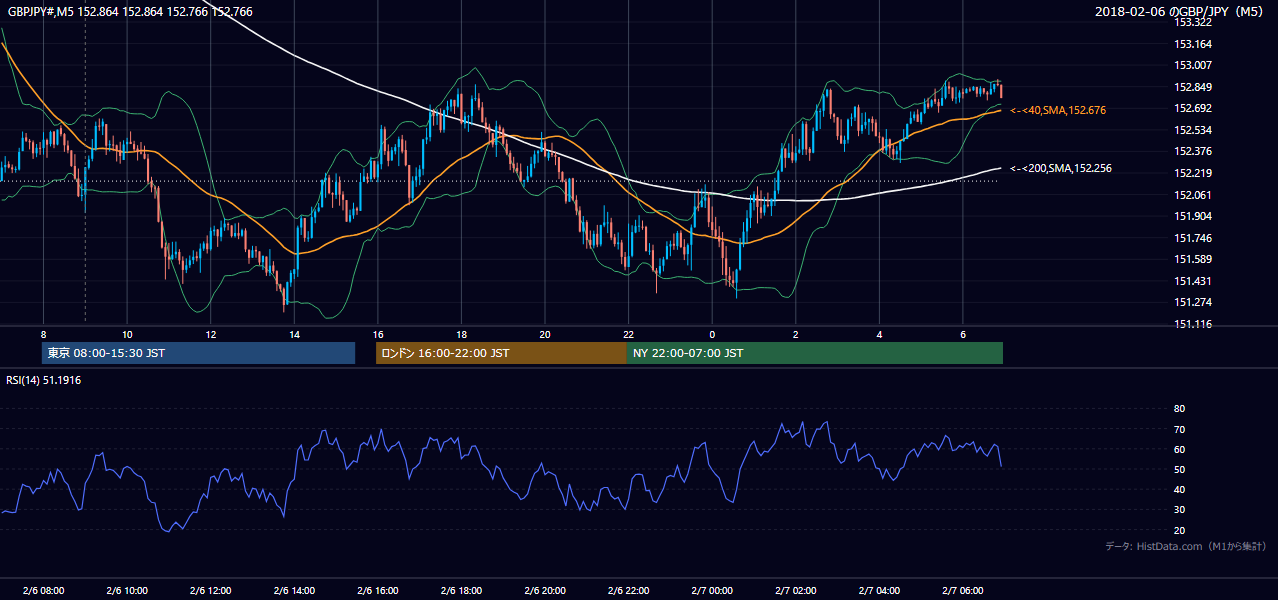Click hour label 14 below the price chart
Viewport: 1278px width, 600px height.
pos(294,334)
